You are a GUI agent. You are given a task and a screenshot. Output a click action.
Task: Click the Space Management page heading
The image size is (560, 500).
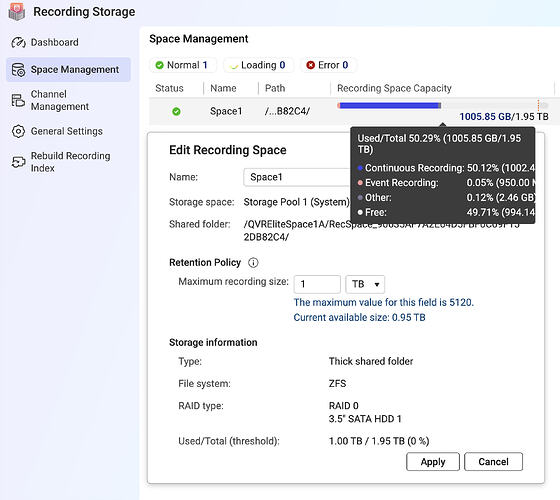click(x=199, y=39)
